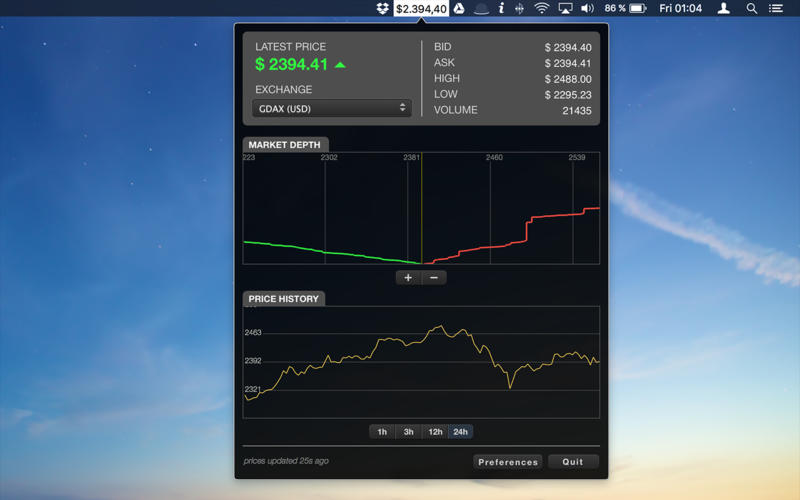
Task: Open Notification Center list icon
Action: point(776,9)
